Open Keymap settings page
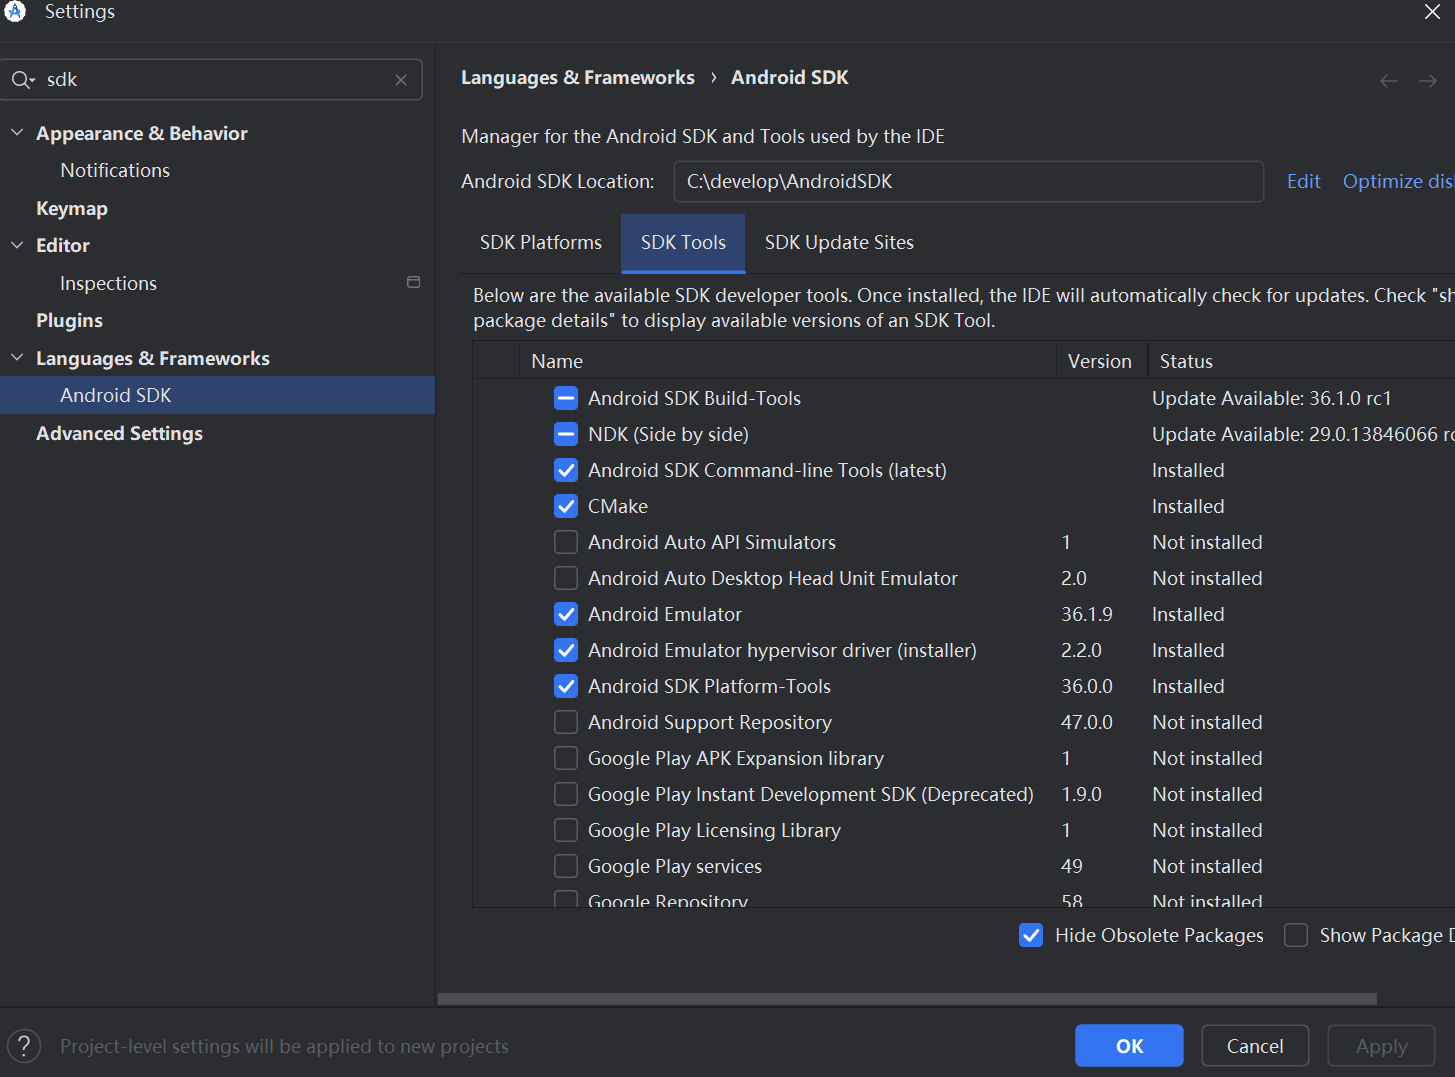Image resolution: width=1455 pixels, height=1077 pixels. click(72, 208)
